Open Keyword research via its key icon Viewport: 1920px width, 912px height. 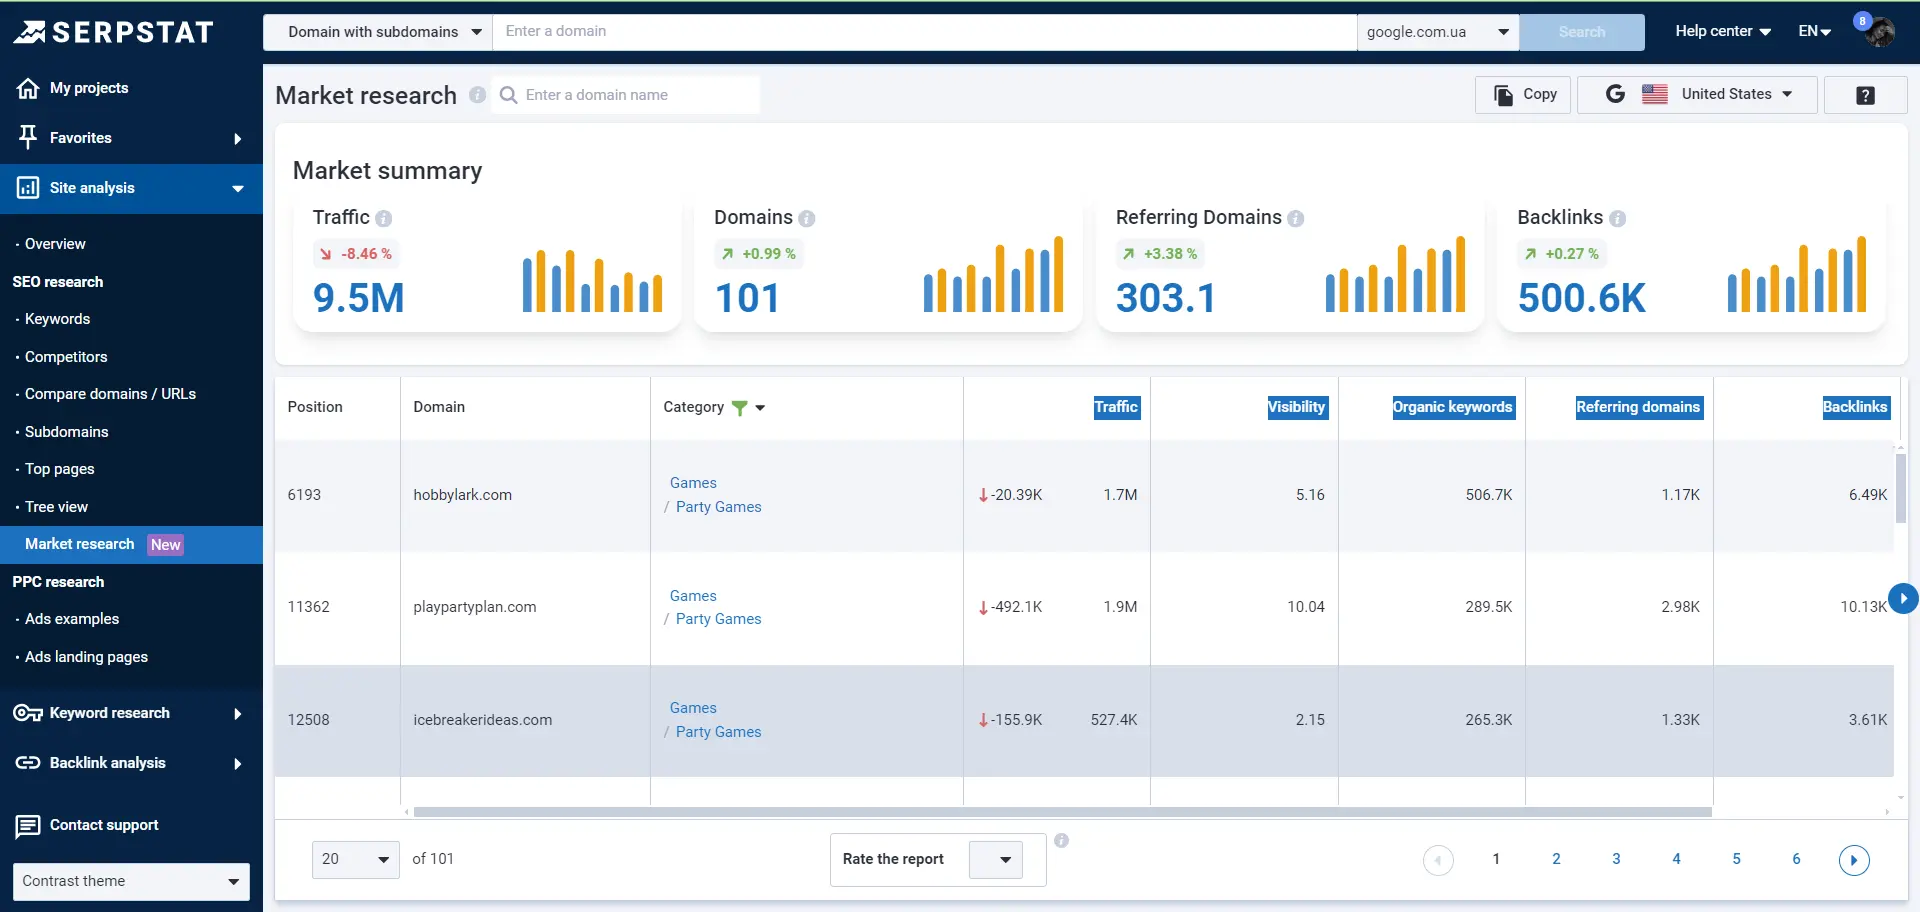click(x=29, y=713)
